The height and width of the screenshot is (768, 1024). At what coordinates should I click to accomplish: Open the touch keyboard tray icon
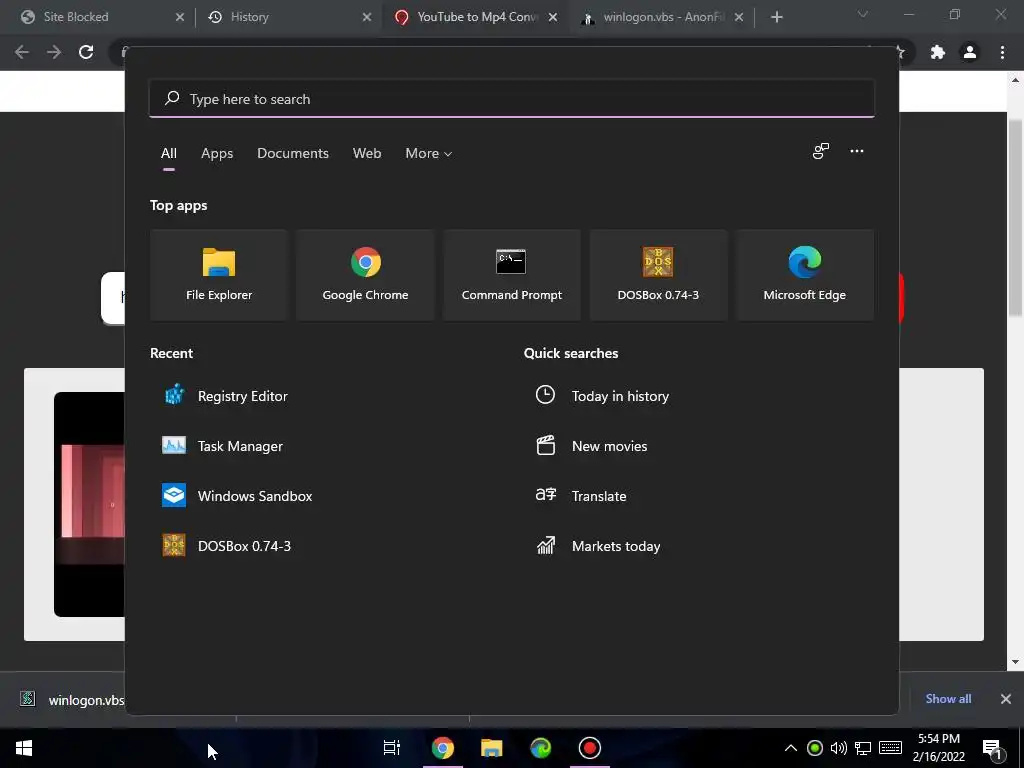click(890, 748)
